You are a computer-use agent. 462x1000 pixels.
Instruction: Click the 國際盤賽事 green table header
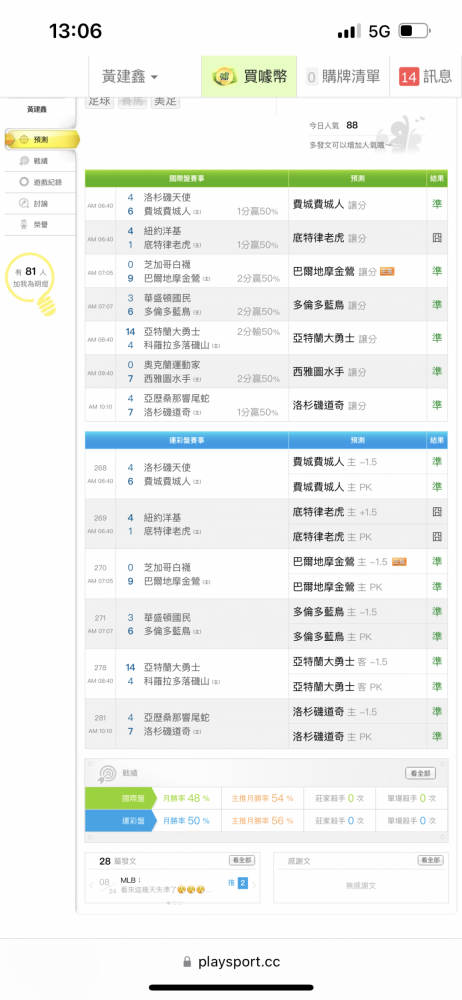[x=186, y=179]
